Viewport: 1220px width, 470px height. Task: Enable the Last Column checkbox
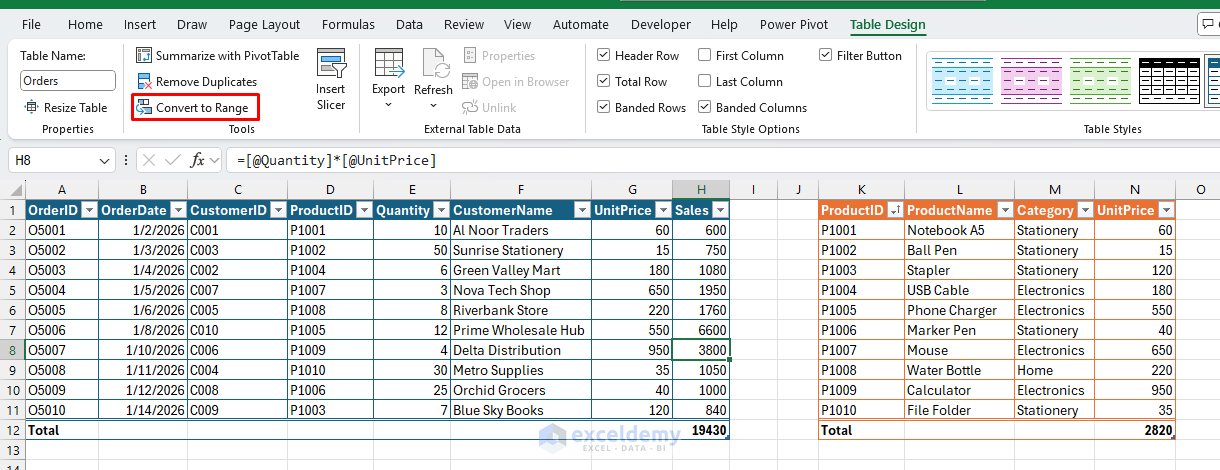tap(705, 82)
